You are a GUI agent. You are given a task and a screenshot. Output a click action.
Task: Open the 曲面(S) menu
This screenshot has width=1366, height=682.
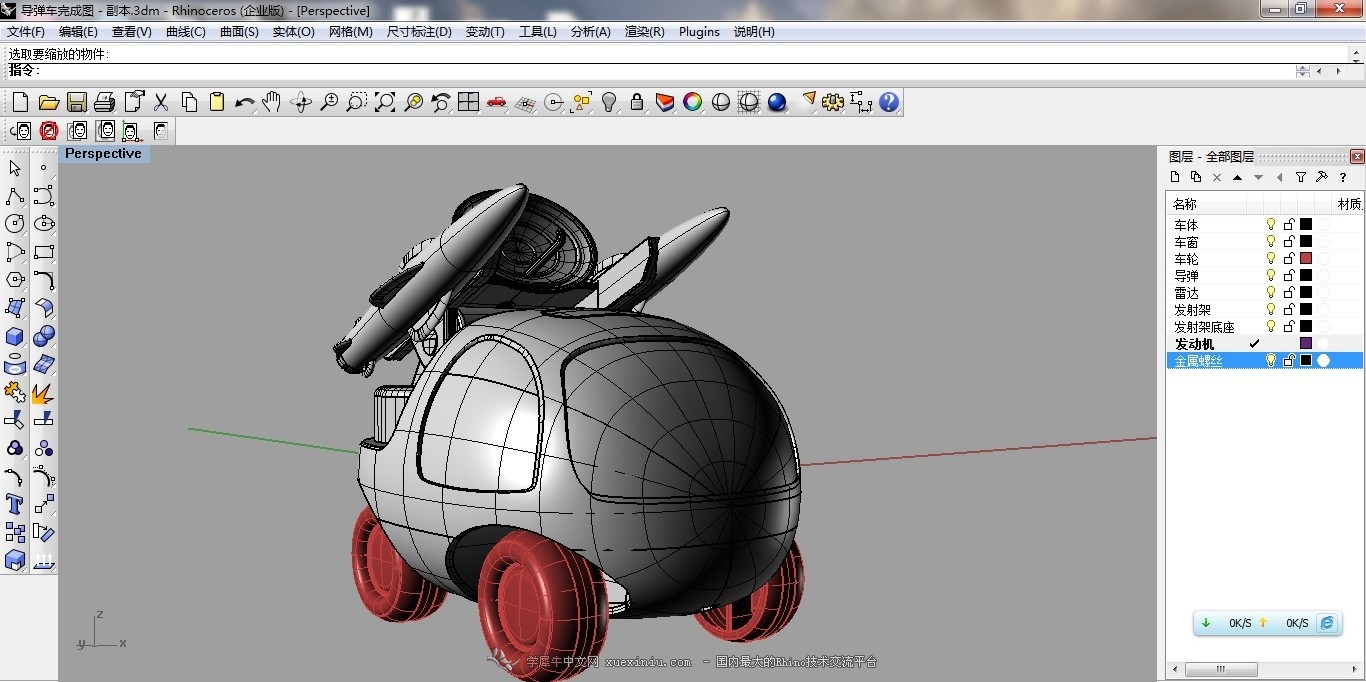pyautogui.click(x=239, y=32)
